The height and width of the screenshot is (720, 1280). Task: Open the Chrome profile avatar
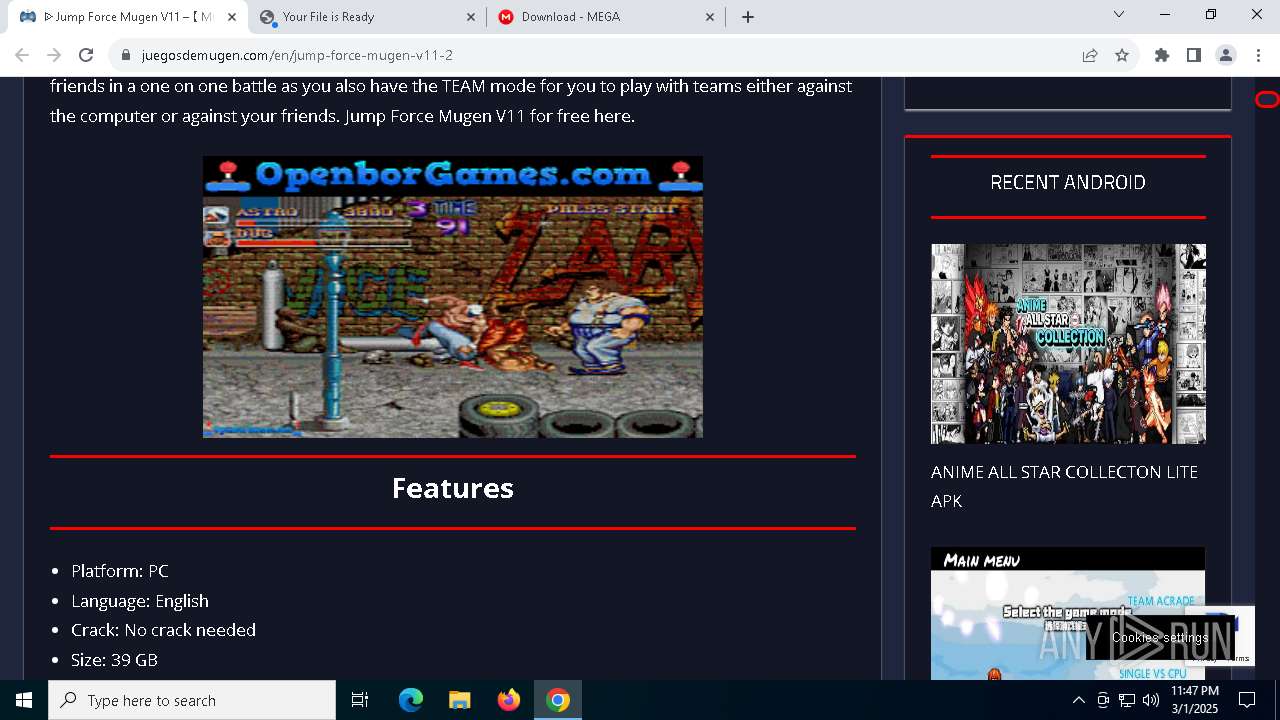coord(1226,55)
